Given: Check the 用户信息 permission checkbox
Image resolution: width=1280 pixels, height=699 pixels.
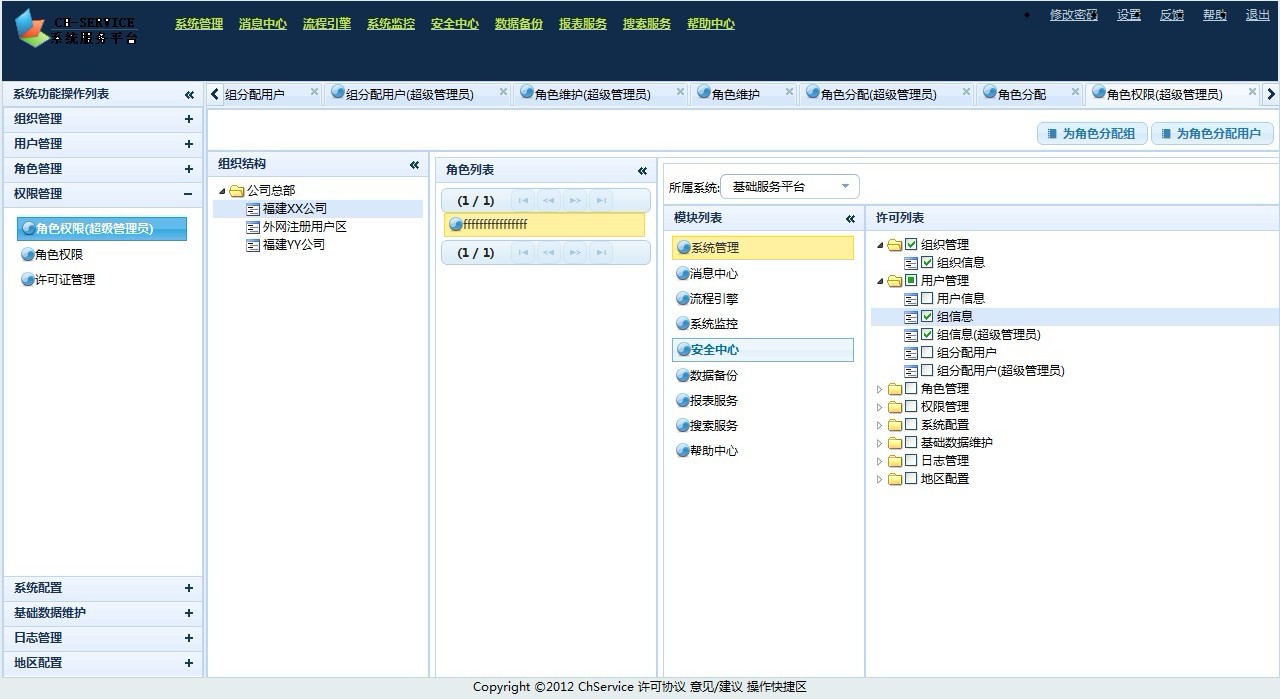Looking at the screenshot, I should 924,298.
